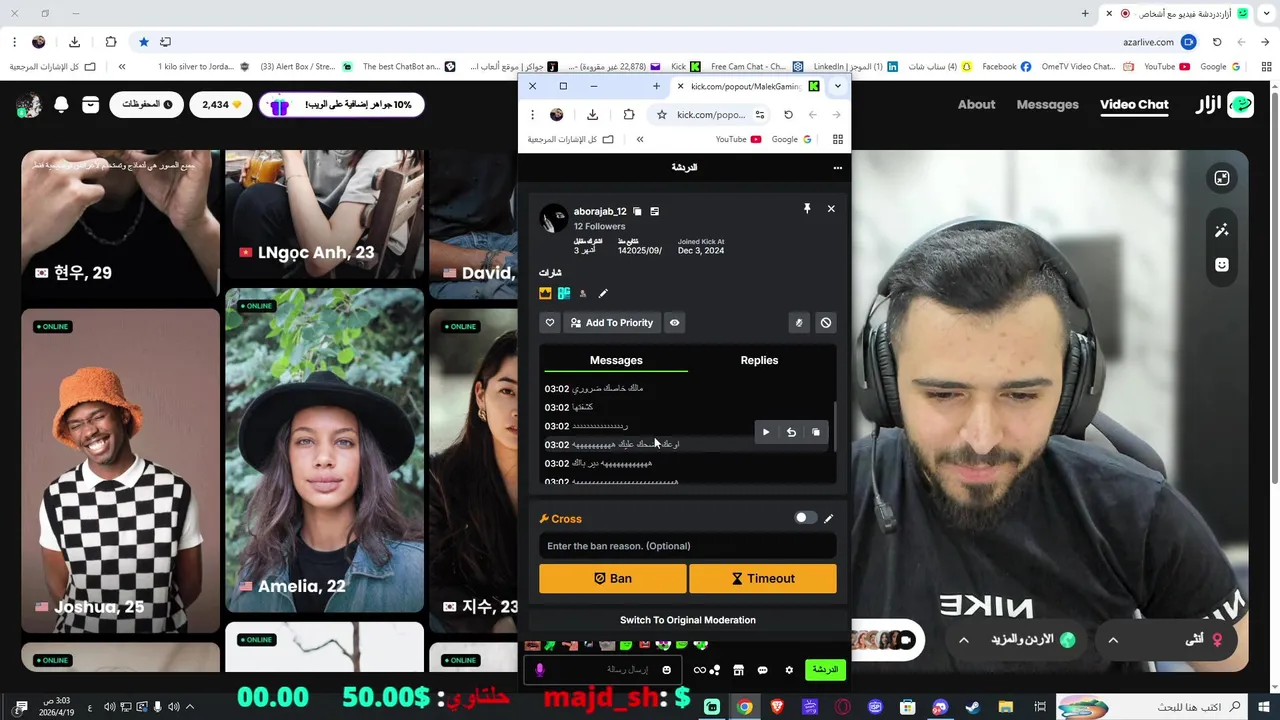Open the Facebook bookmark in the main browser
The width and height of the screenshot is (1280, 720).
[x=1006, y=67]
